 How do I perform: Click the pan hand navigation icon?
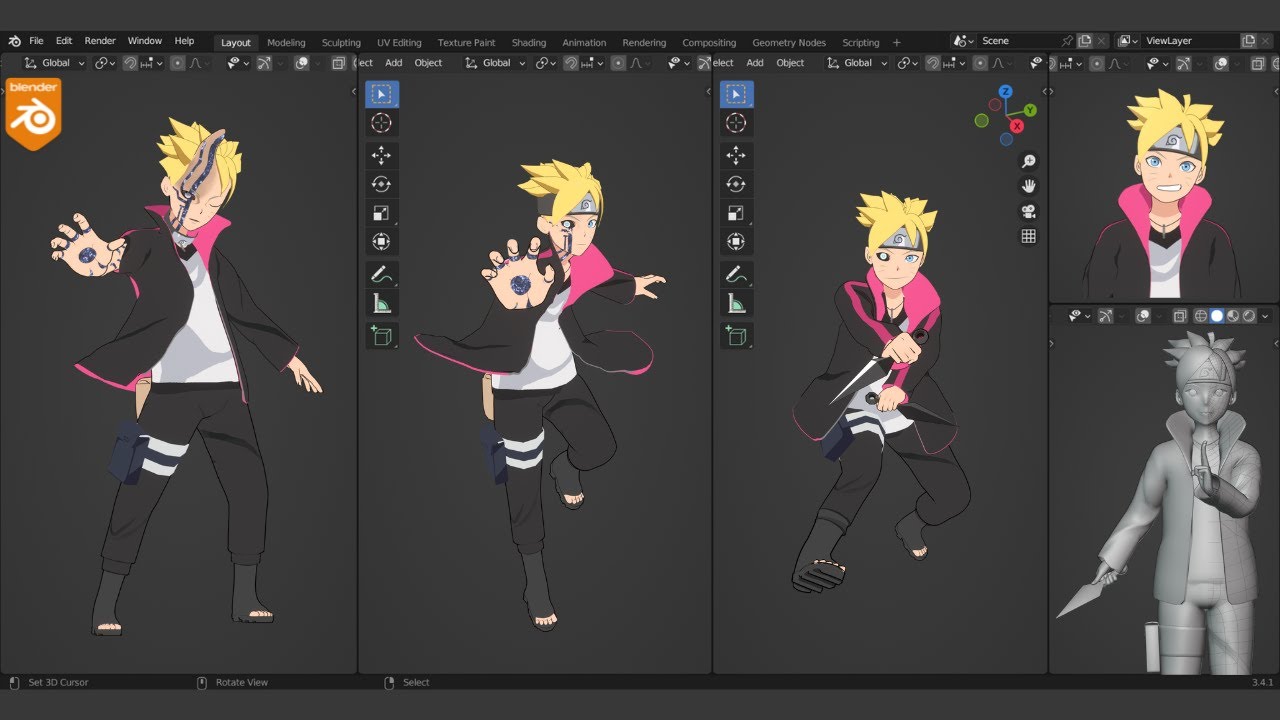[x=1028, y=186]
